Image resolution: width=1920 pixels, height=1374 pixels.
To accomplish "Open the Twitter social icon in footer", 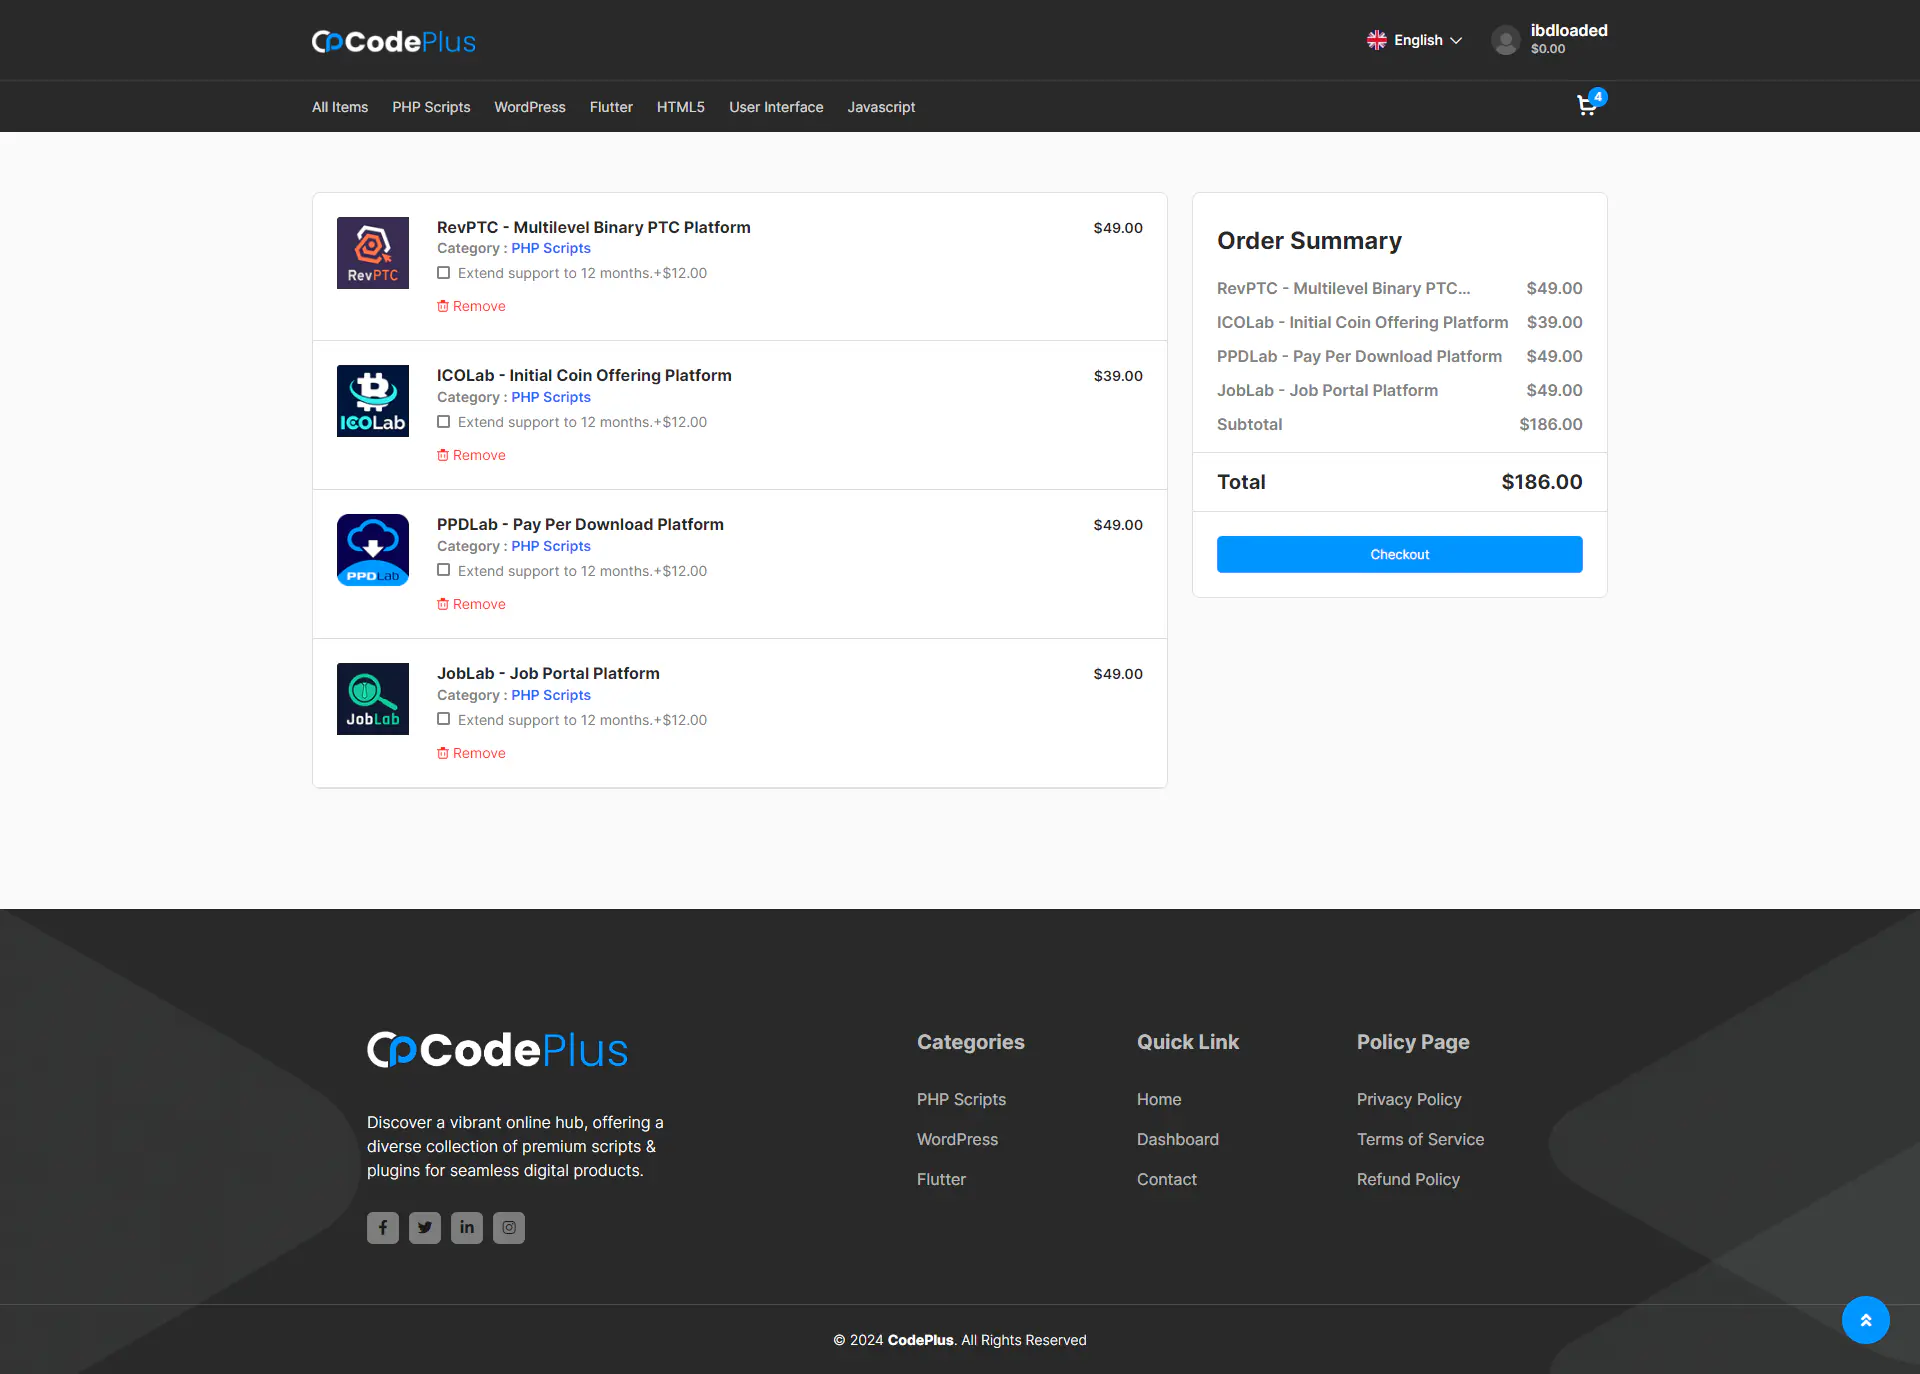I will point(425,1227).
